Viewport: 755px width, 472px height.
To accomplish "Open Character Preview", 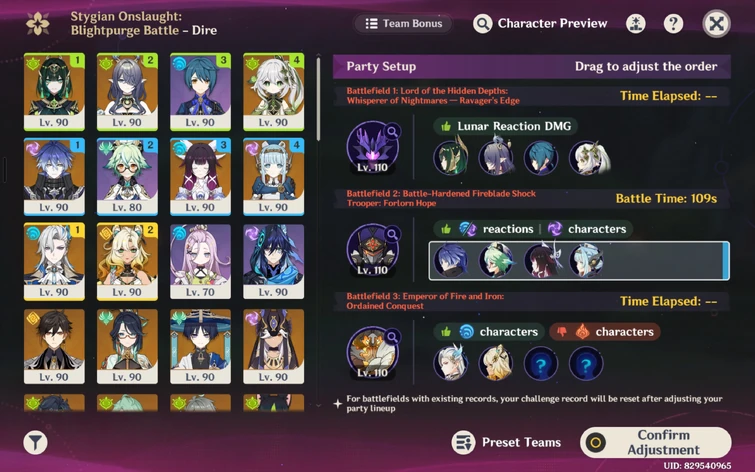I will click(540, 23).
